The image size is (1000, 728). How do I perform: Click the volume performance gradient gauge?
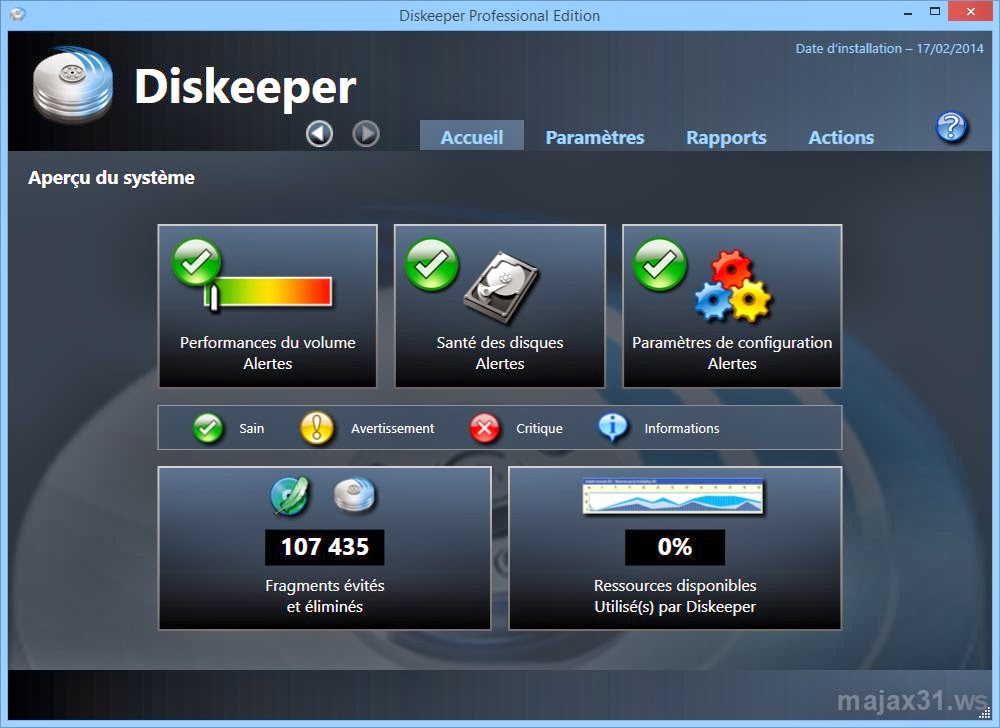pos(269,292)
